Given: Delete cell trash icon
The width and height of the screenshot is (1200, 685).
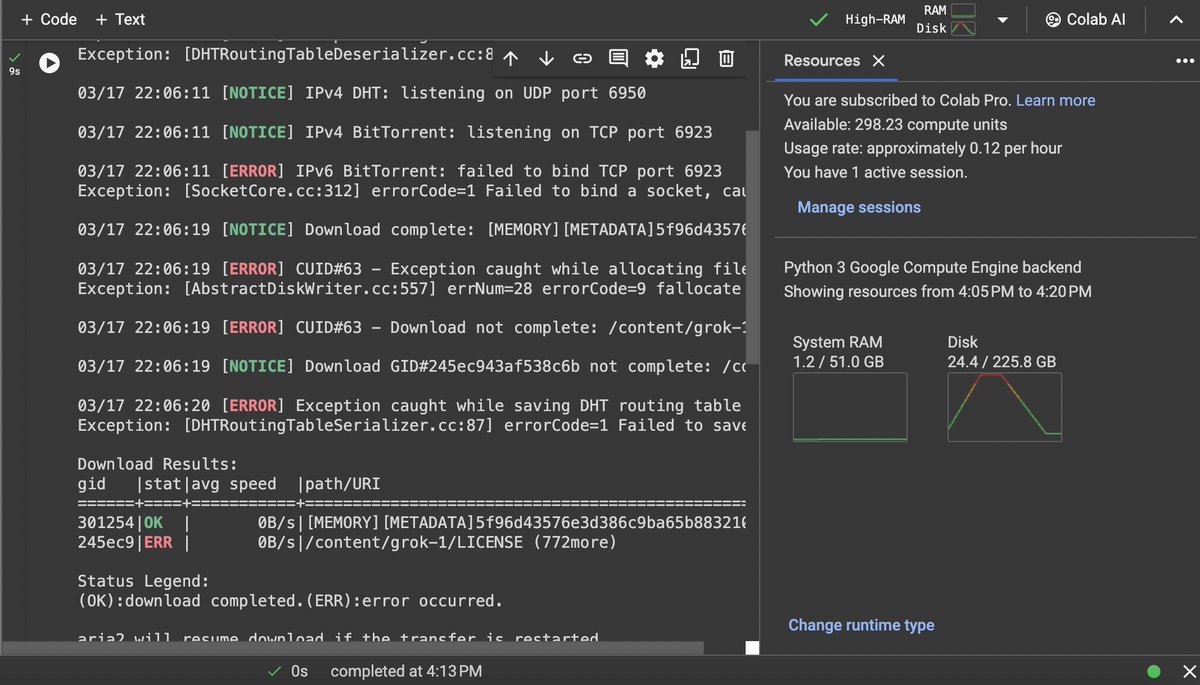Looking at the screenshot, I should [727, 59].
